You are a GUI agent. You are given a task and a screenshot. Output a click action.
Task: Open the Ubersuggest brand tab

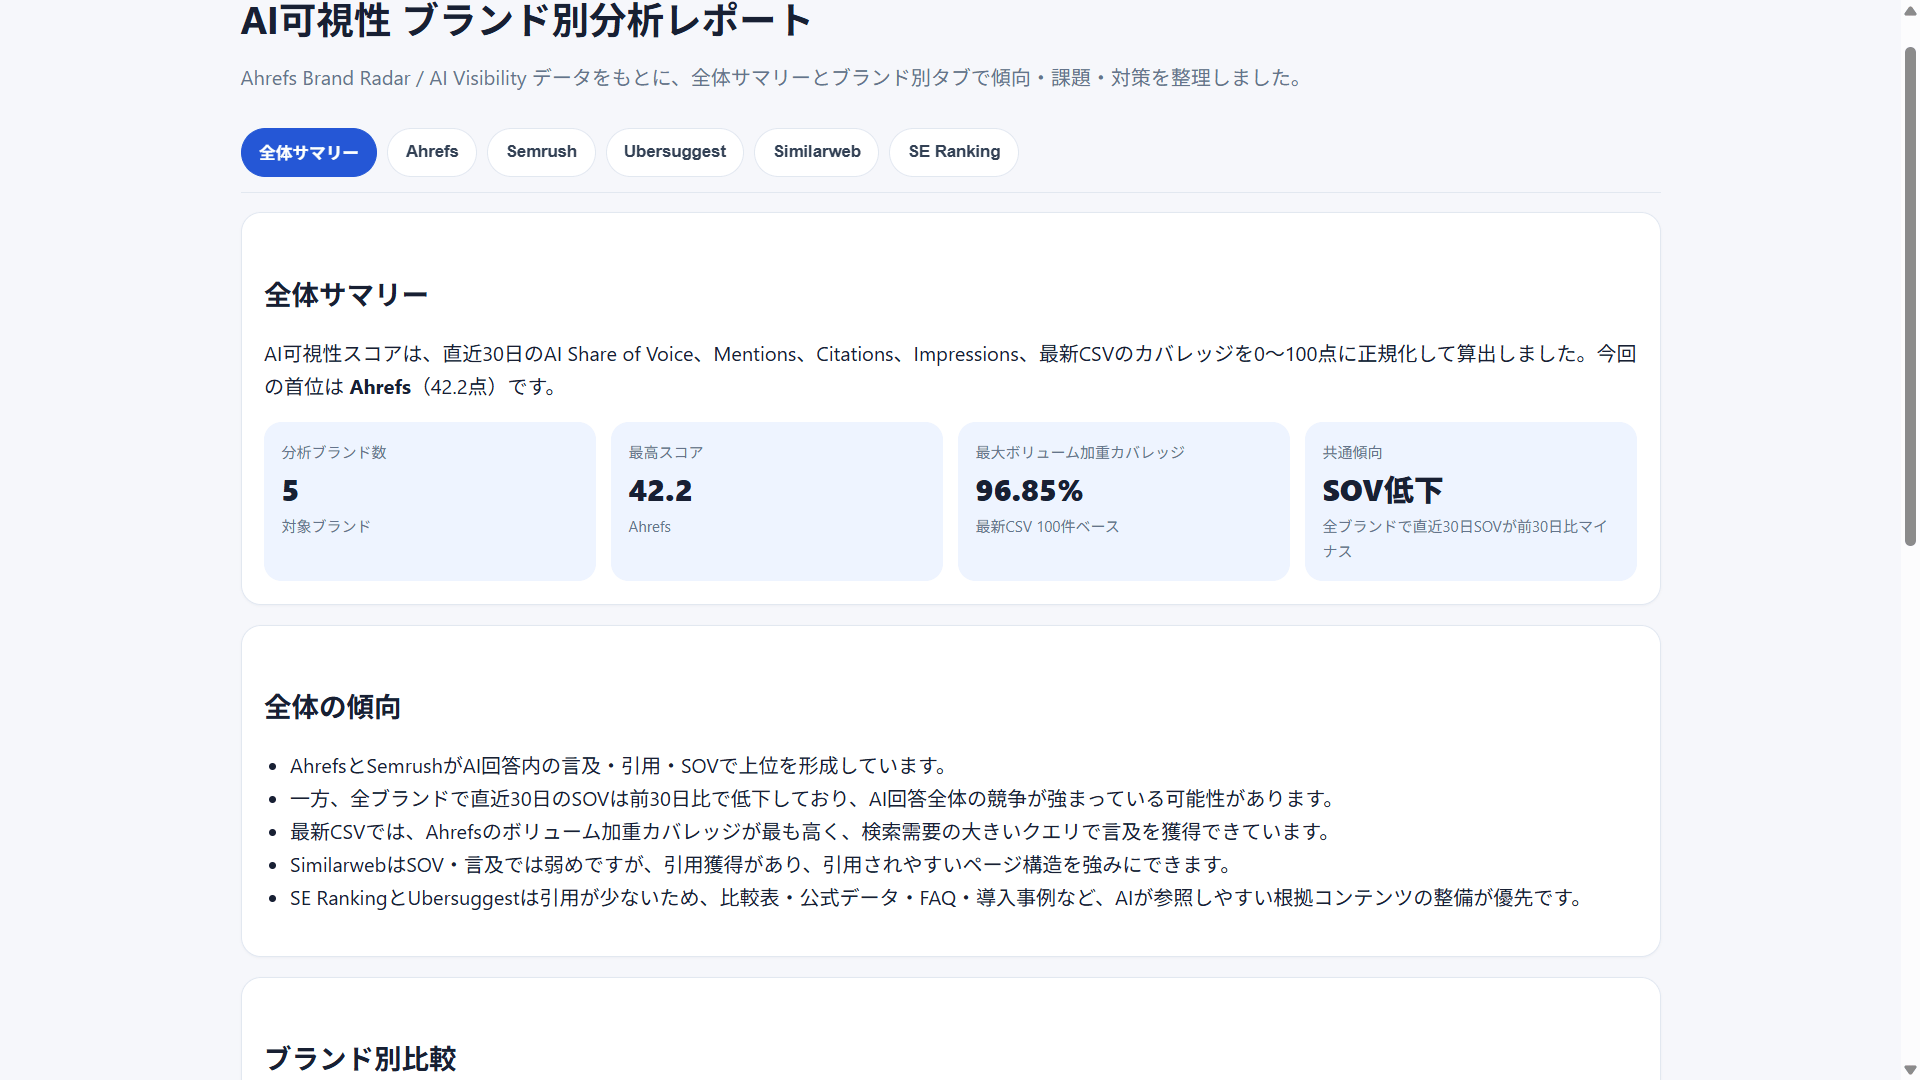pos(675,152)
